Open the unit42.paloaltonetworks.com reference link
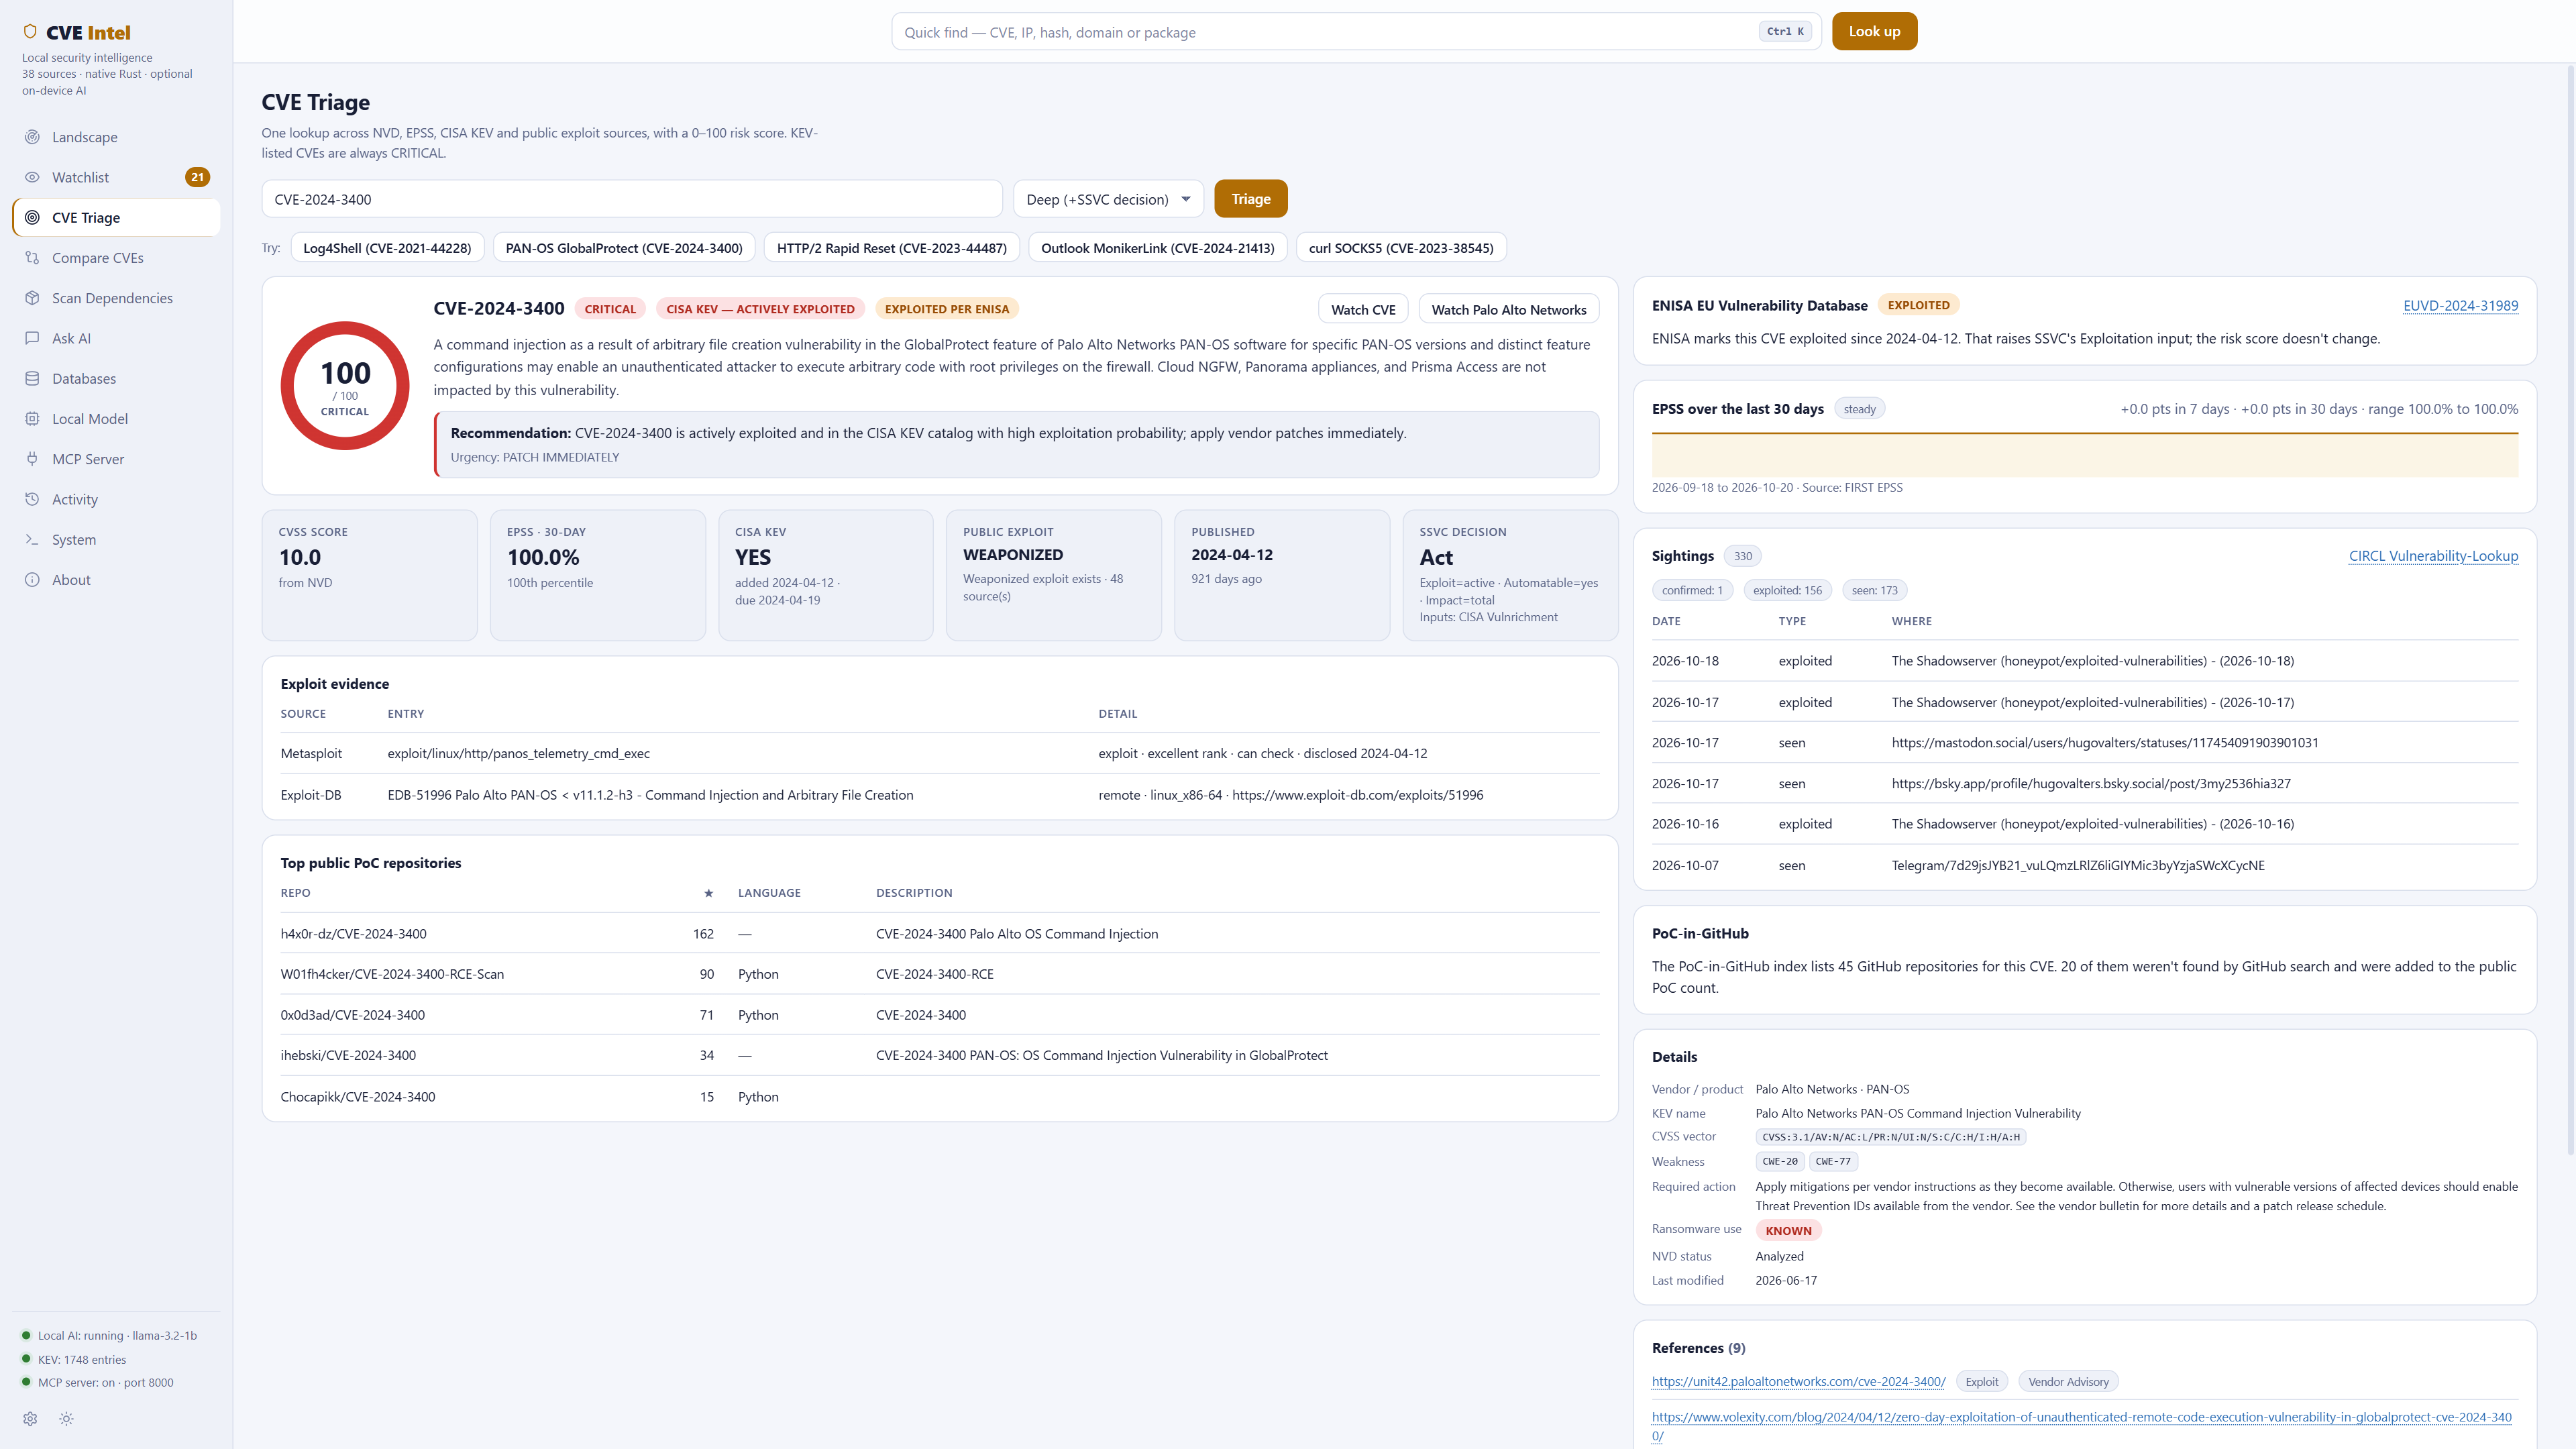 pyautogui.click(x=1798, y=1381)
